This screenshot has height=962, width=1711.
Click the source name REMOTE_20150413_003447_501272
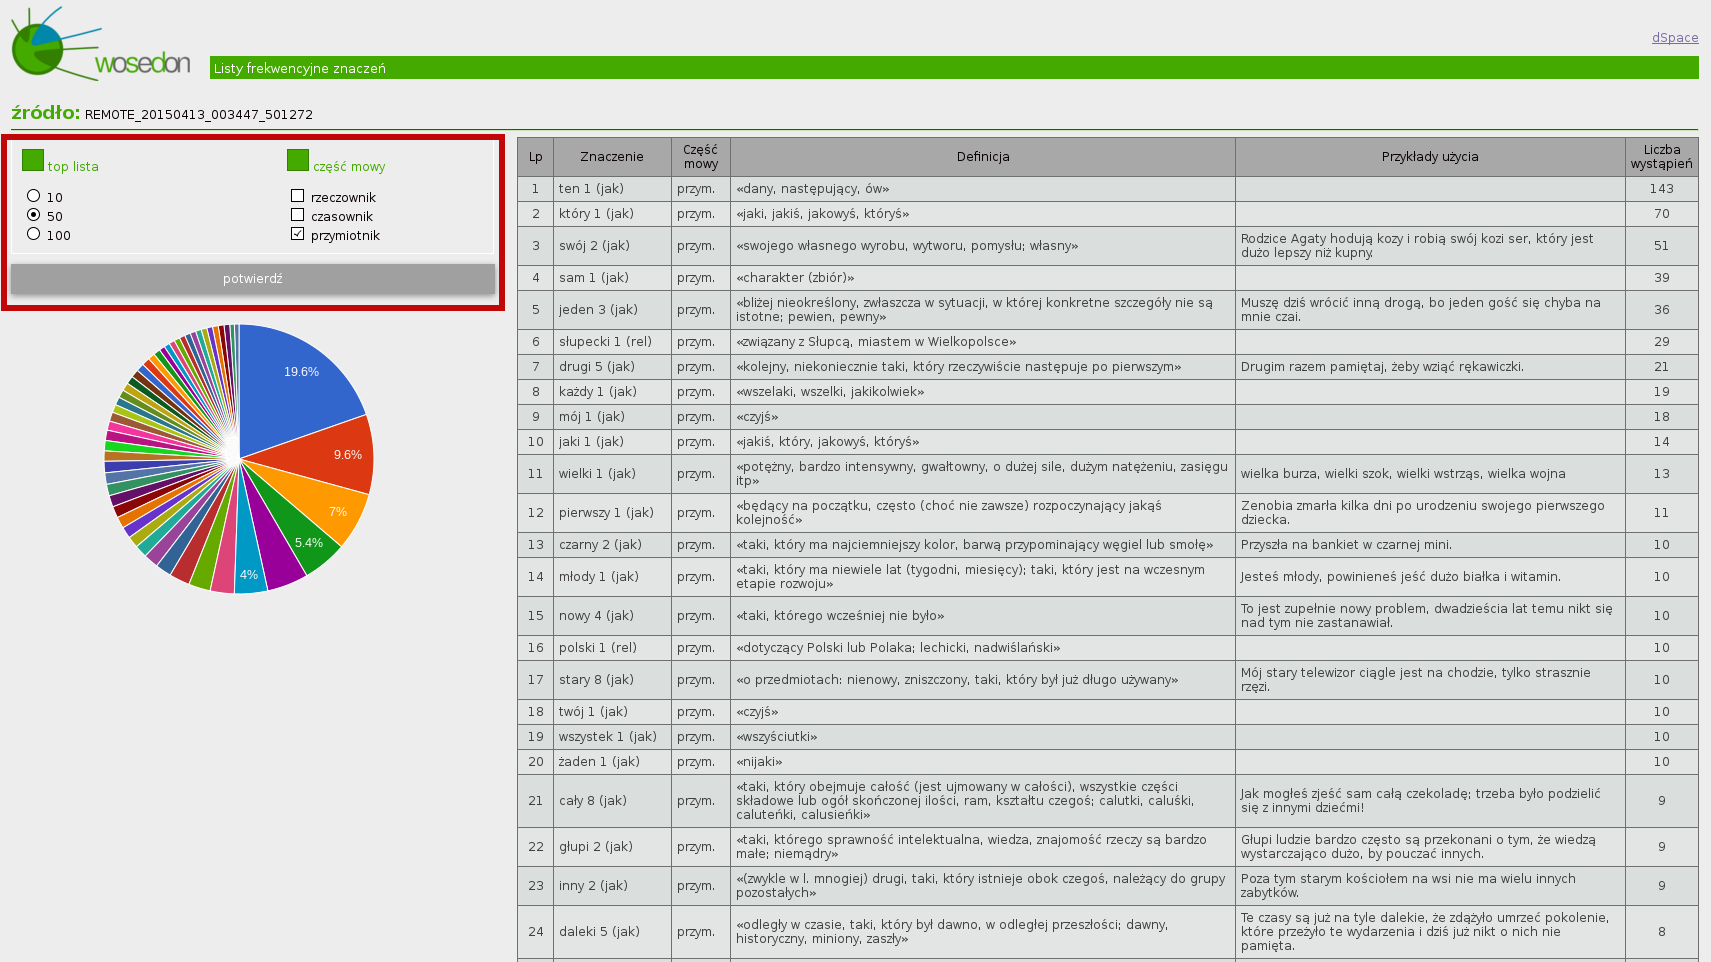pos(199,115)
